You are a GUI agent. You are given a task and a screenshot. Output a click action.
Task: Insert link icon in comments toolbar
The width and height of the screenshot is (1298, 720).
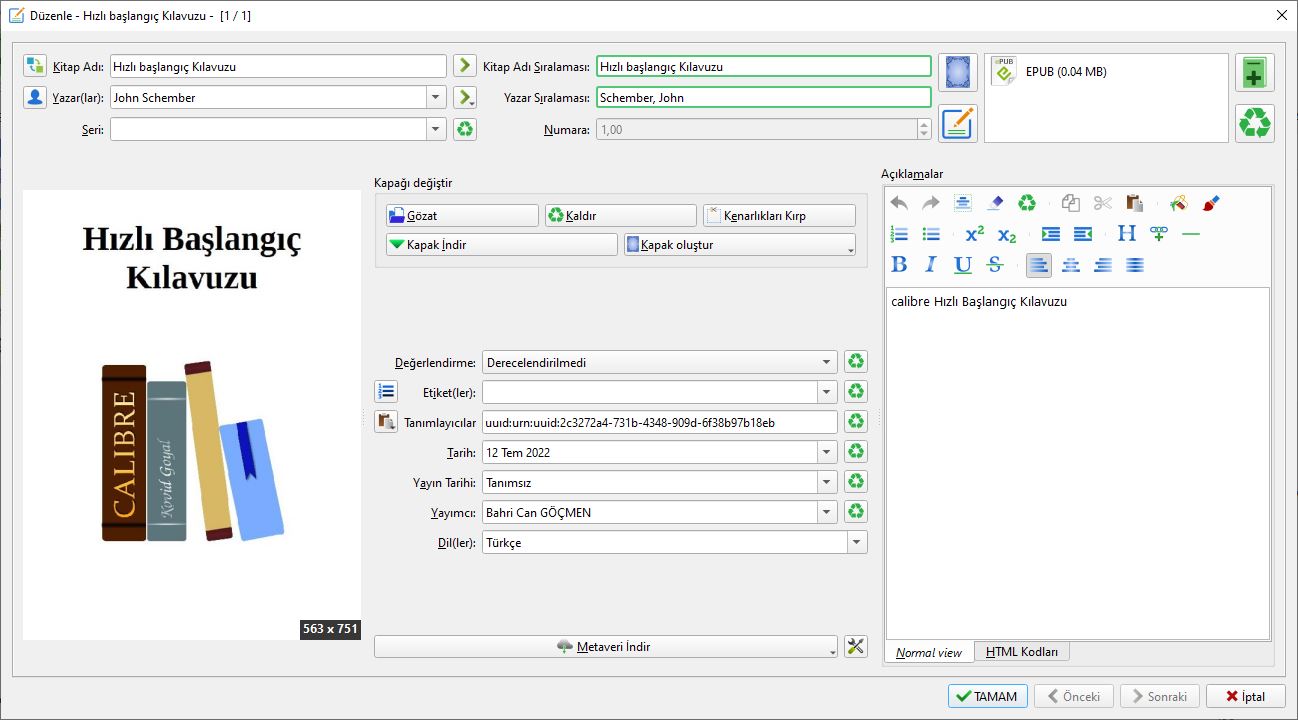pyautogui.click(x=1159, y=234)
